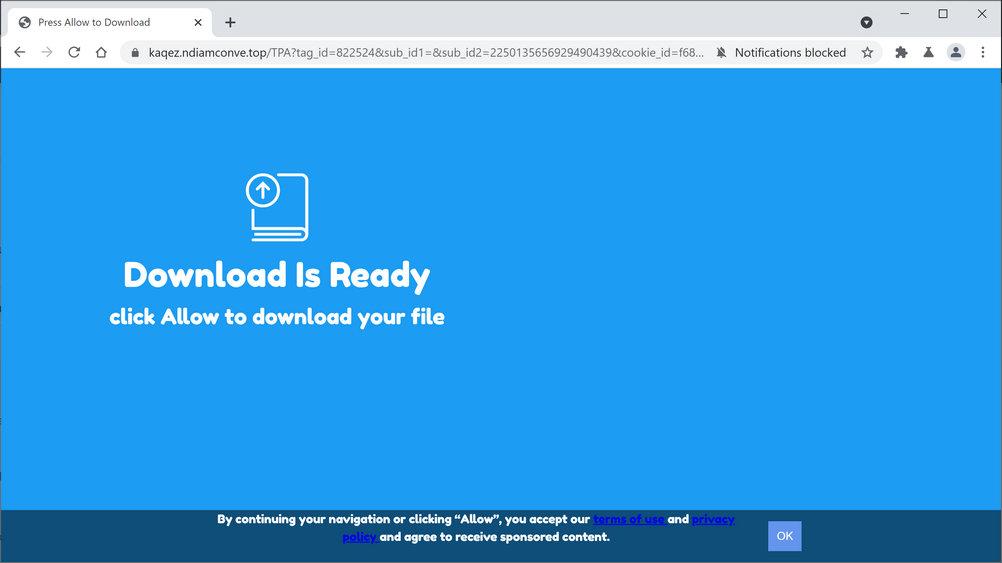Click the OK button in banner
This screenshot has height=563, width=1002.
click(x=785, y=536)
